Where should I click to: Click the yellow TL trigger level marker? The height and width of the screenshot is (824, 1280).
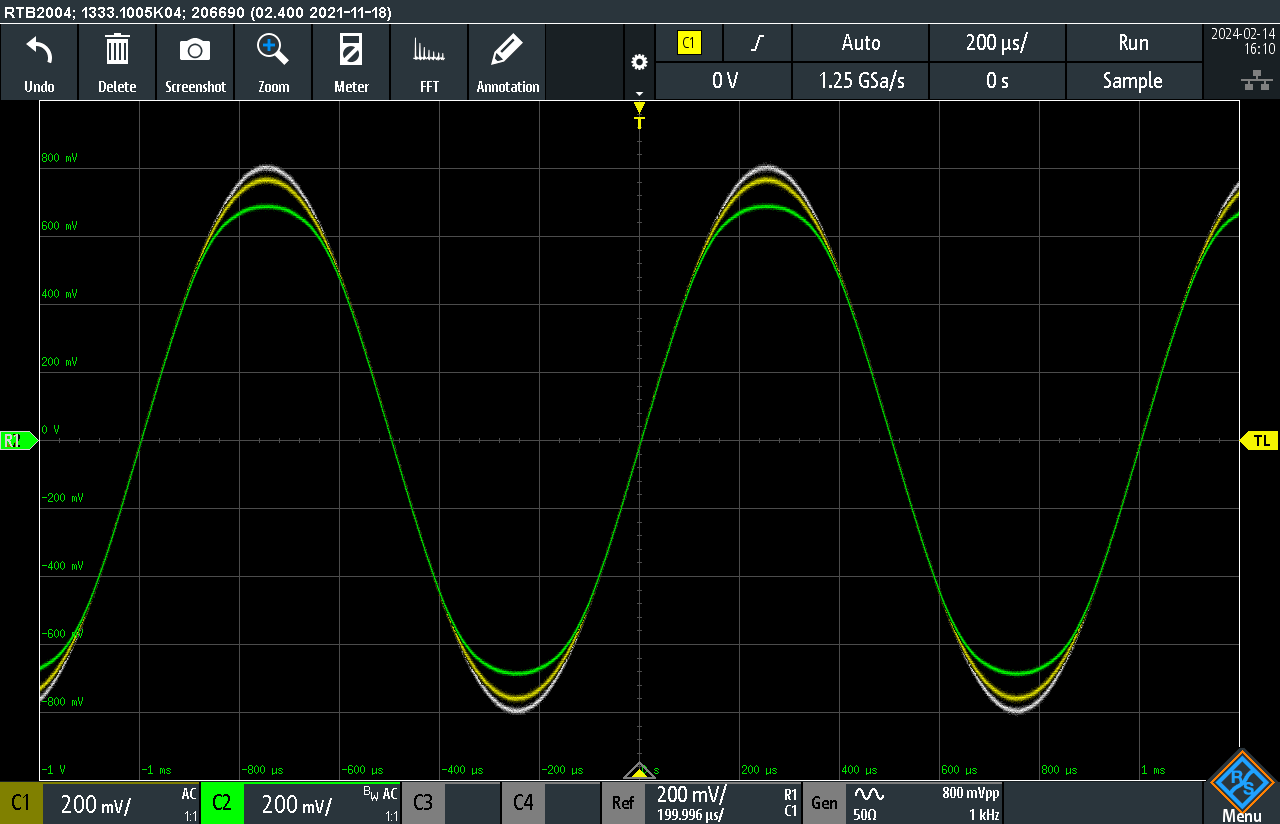(x=1259, y=441)
